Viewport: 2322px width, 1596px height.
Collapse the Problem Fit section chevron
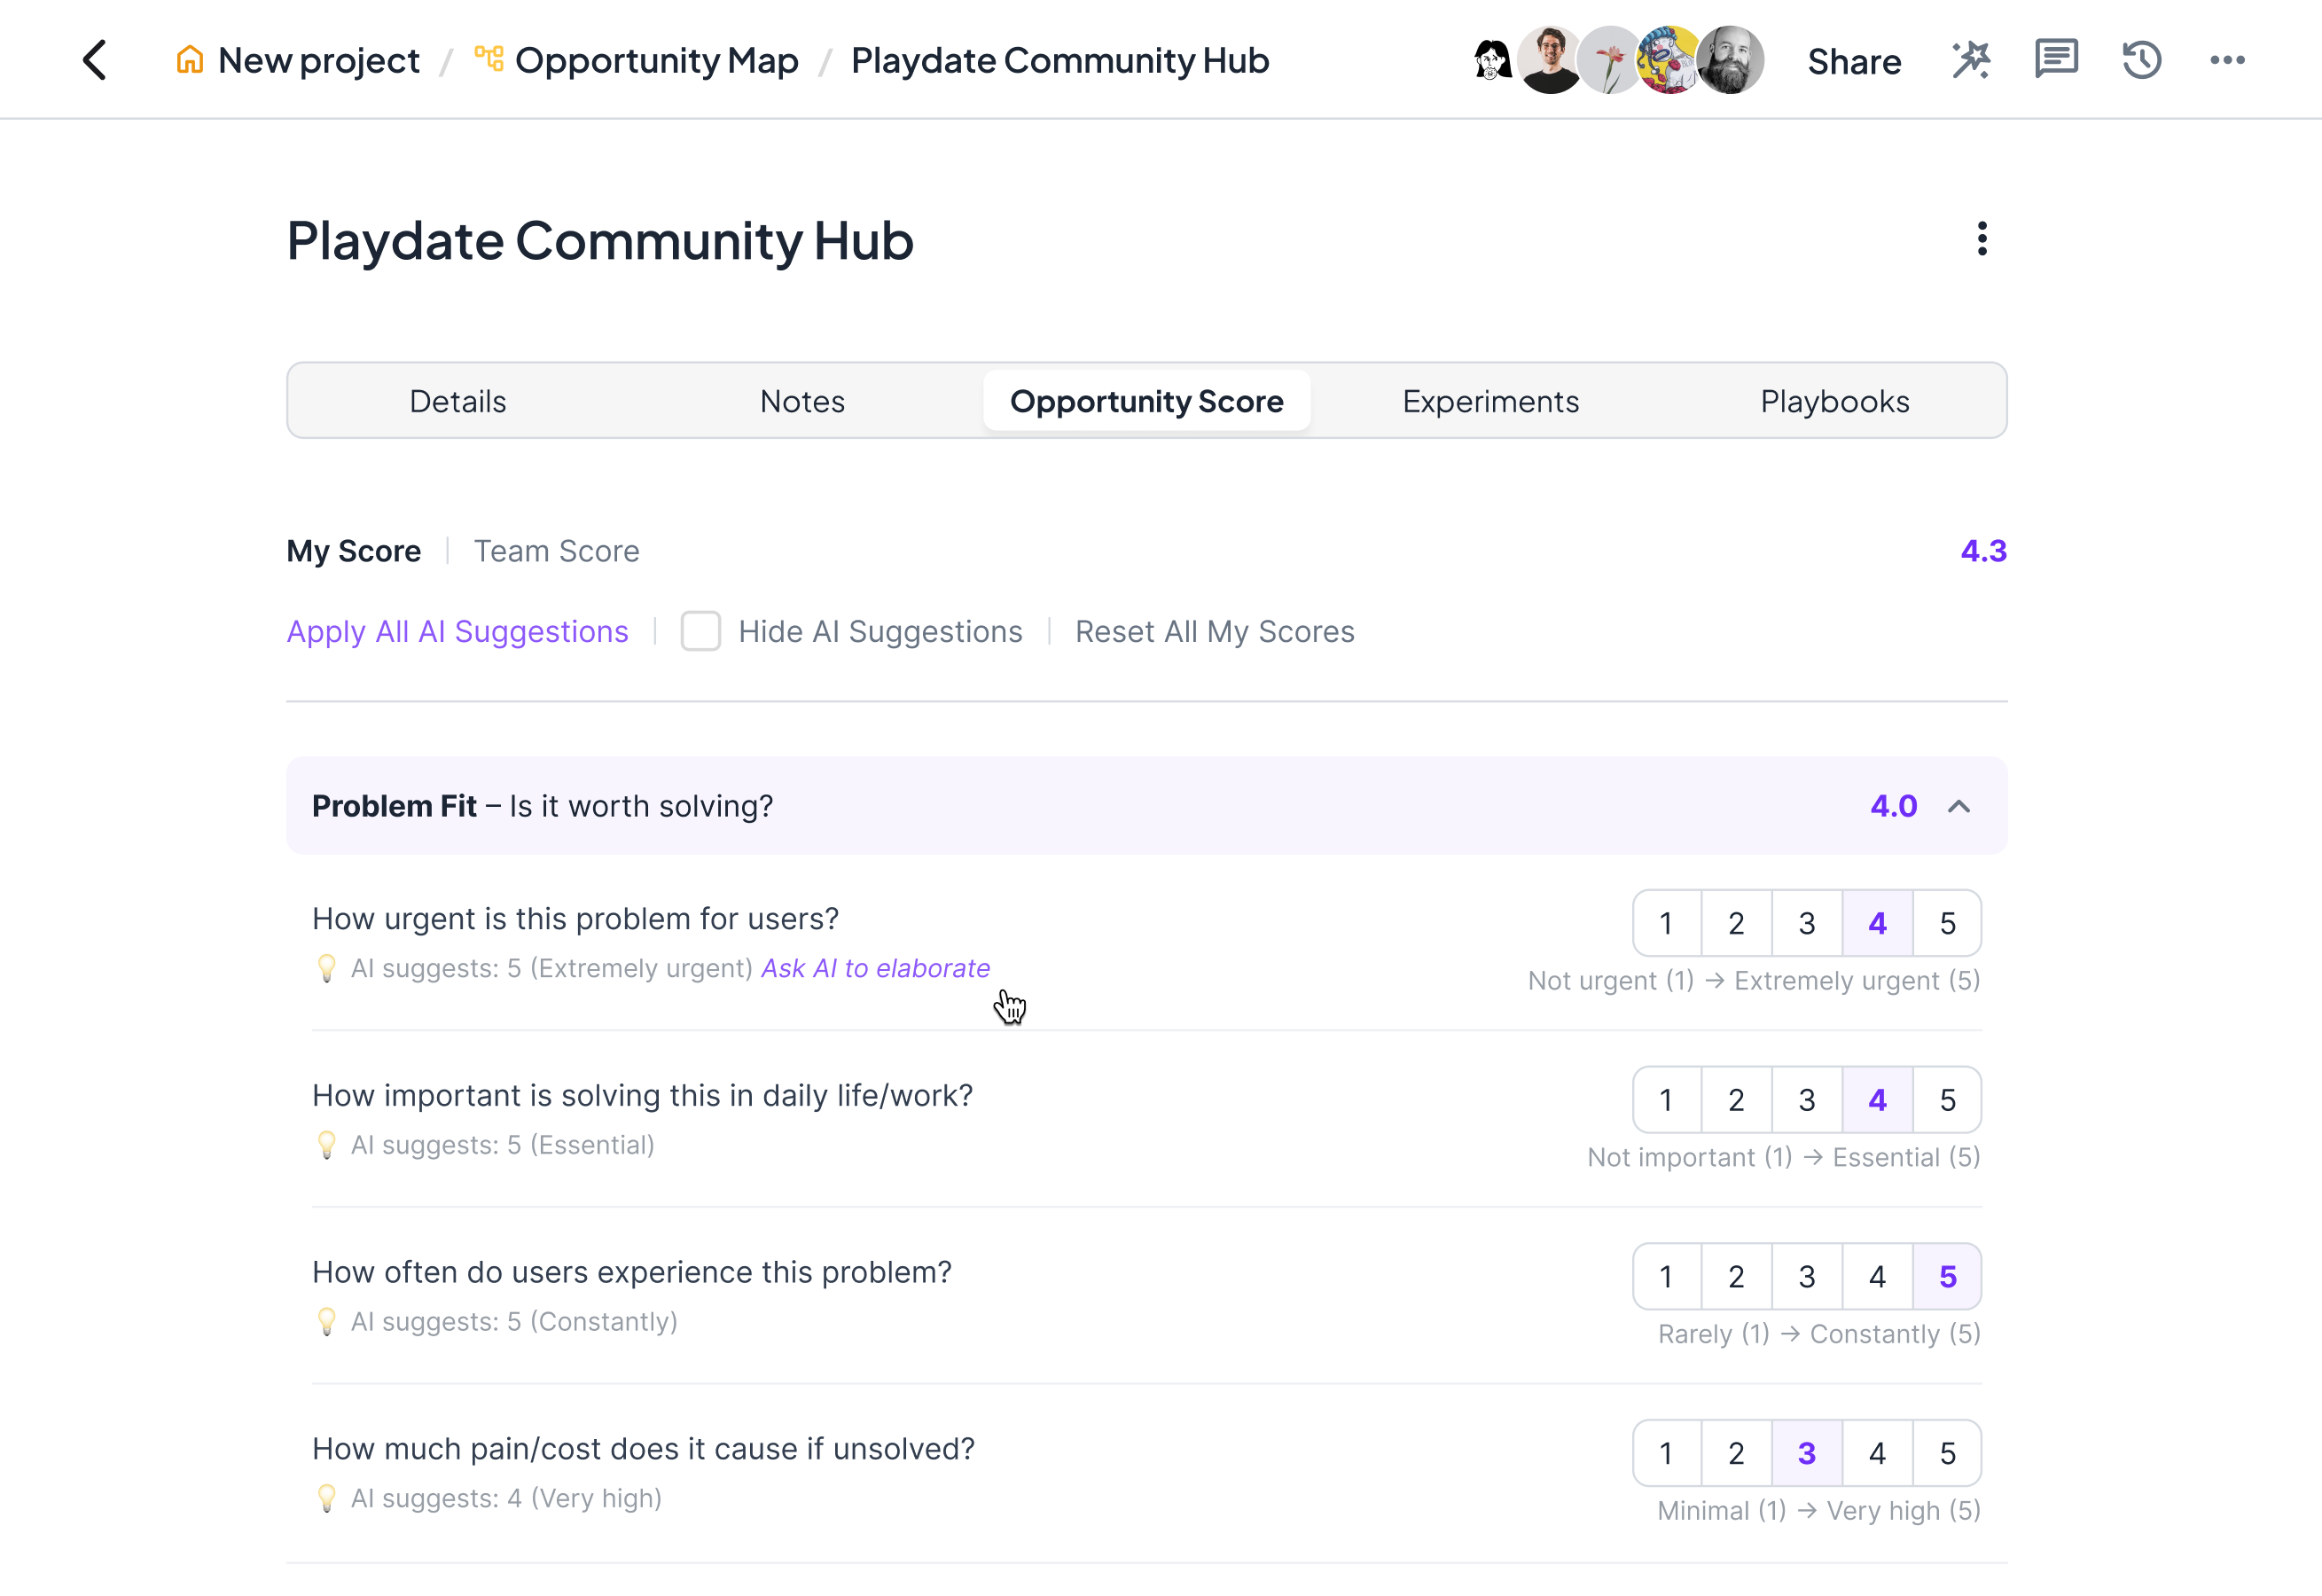coord(1959,806)
